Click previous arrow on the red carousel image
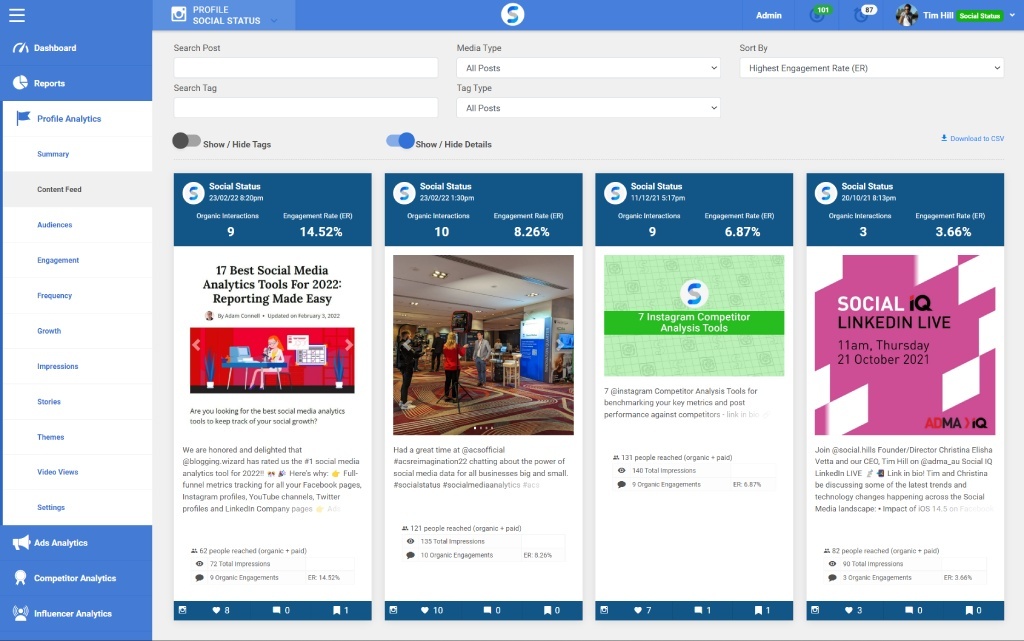This screenshot has width=1024, height=641. coord(197,345)
